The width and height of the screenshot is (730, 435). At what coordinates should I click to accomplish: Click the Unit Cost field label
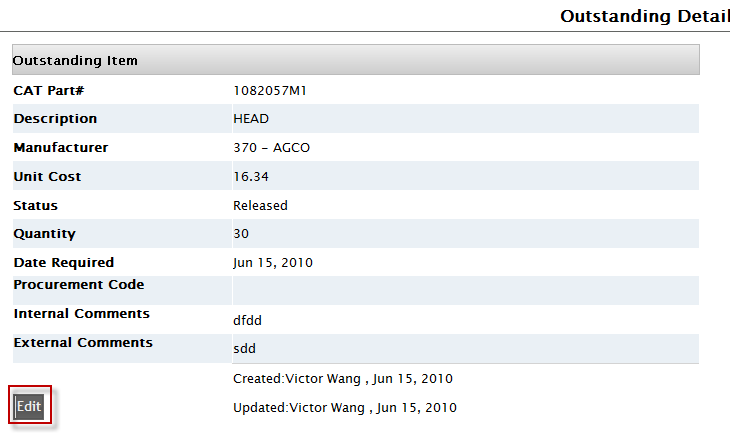coord(47,177)
